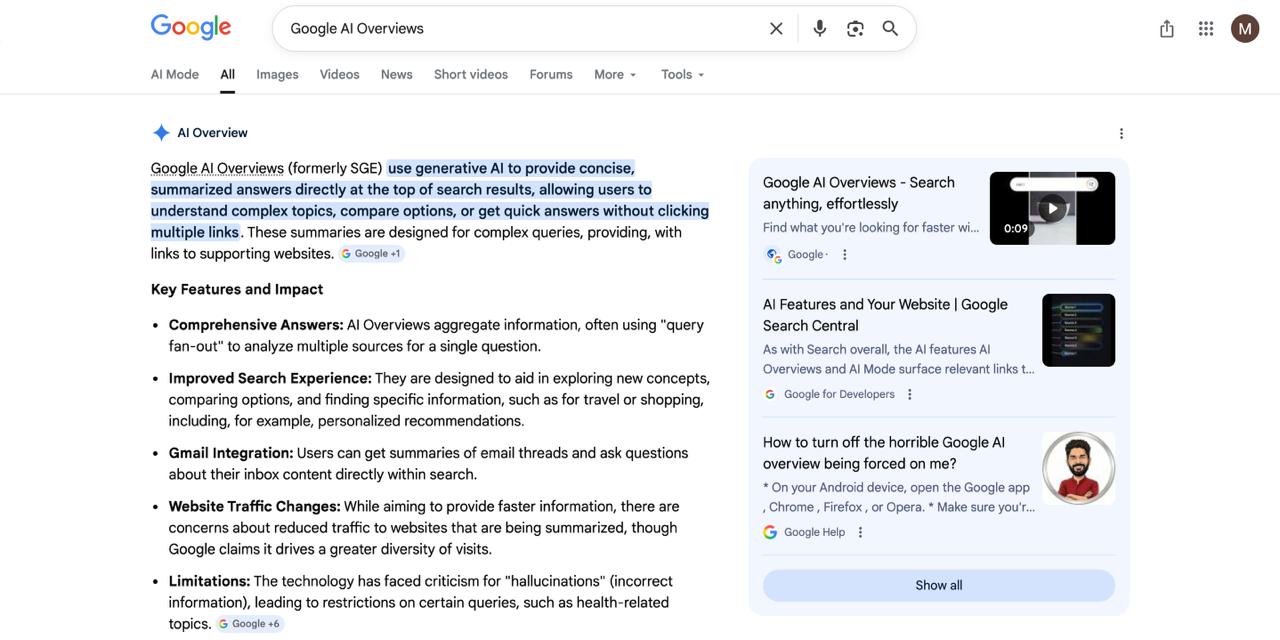The image size is (1280, 640).
Task: Switch to the Forums tab
Action: [551, 75]
